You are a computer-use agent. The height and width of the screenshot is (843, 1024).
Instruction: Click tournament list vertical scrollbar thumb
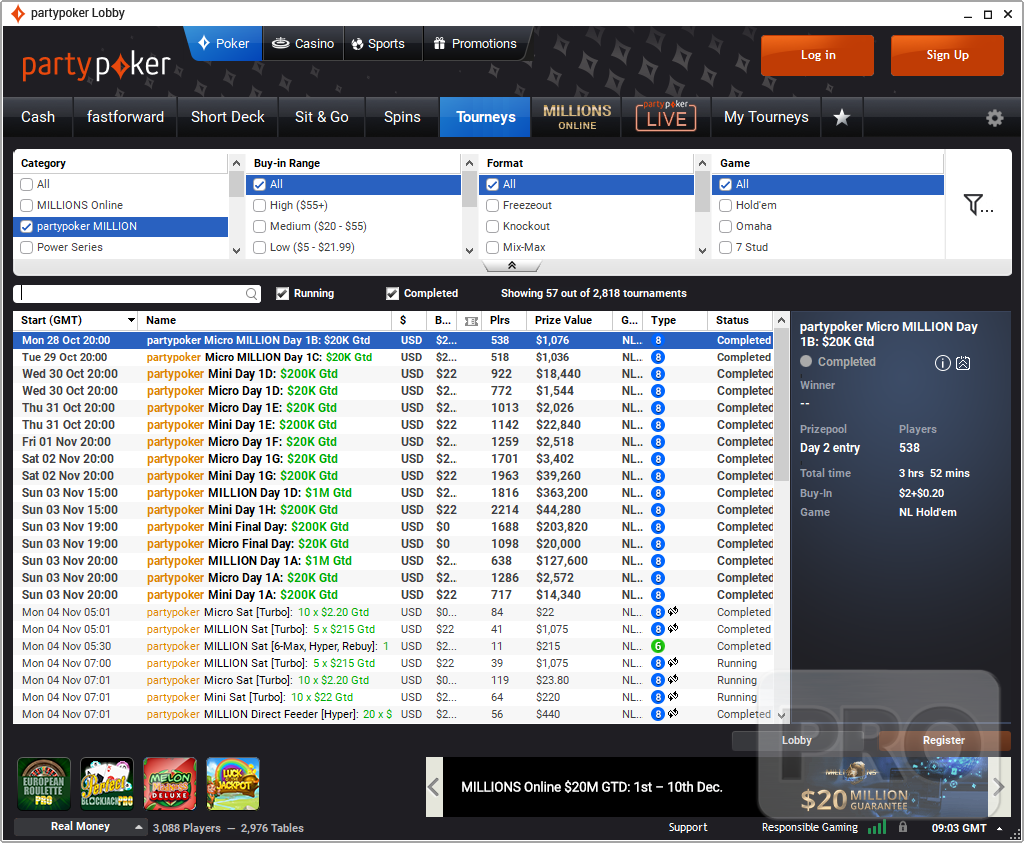pyautogui.click(x=782, y=405)
